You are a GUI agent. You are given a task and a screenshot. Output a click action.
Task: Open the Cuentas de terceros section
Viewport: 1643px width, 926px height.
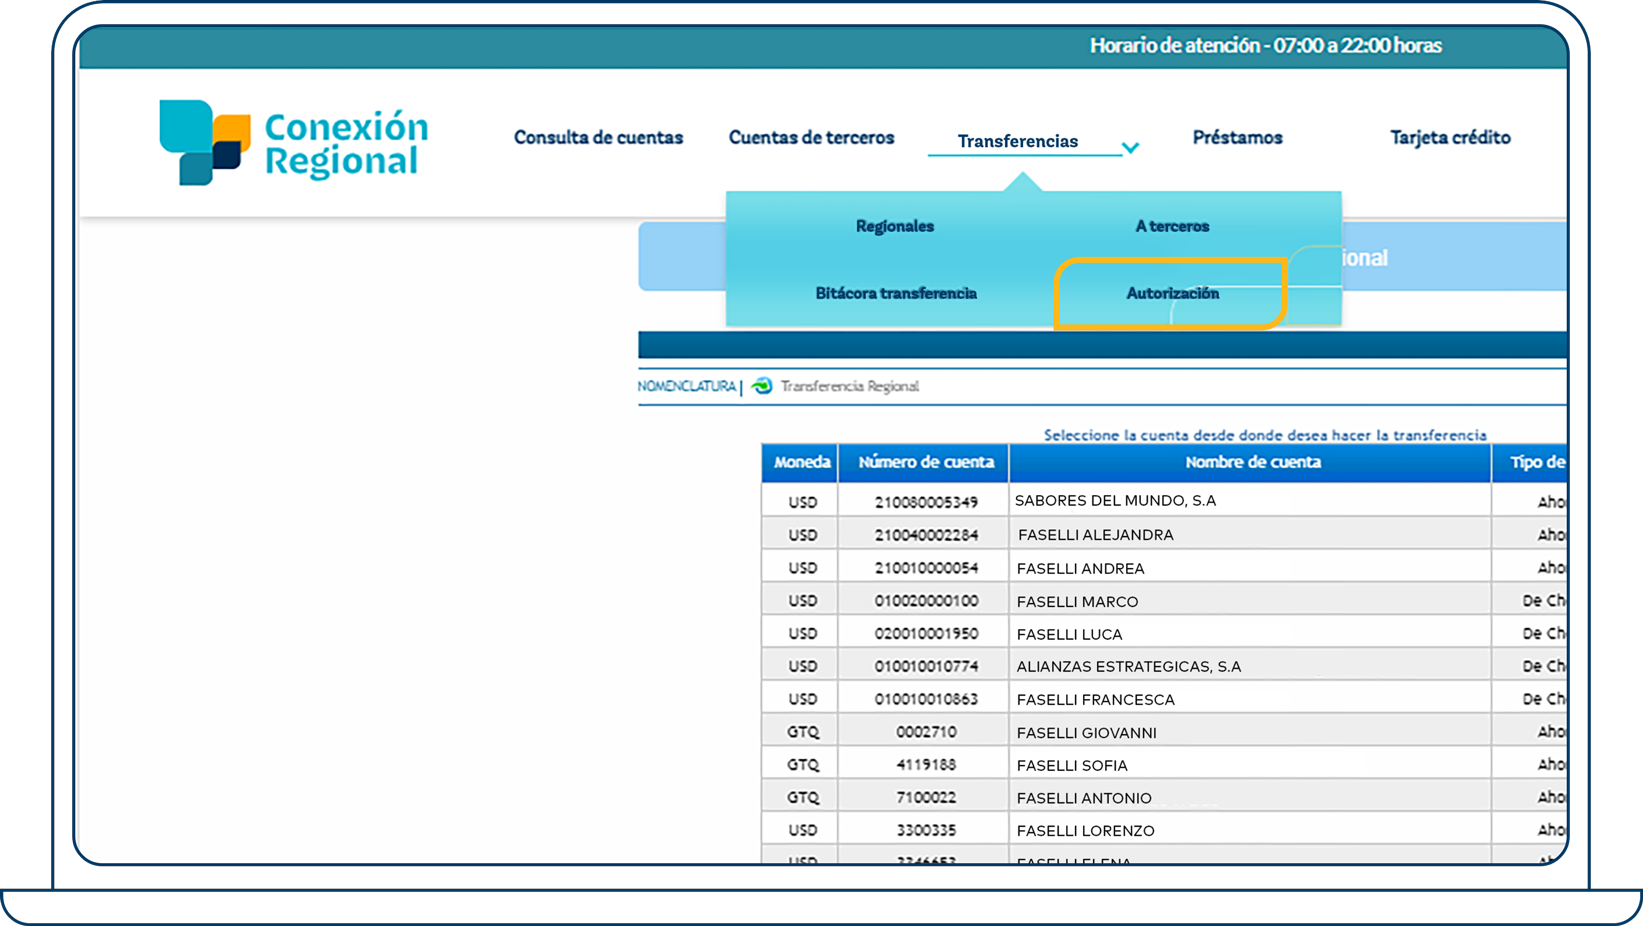[x=811, y=137]
